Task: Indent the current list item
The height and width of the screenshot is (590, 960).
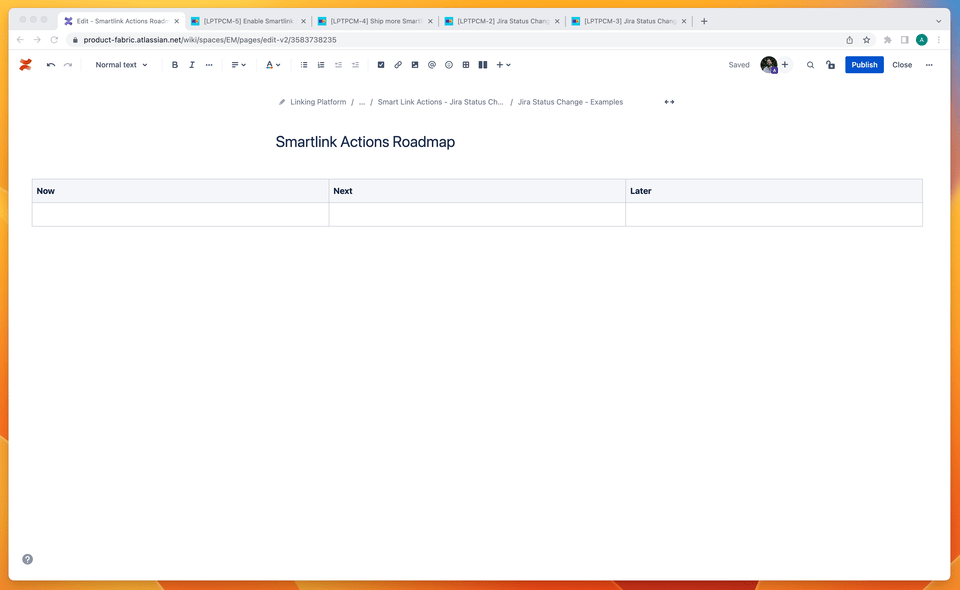Action: point(355,65)
